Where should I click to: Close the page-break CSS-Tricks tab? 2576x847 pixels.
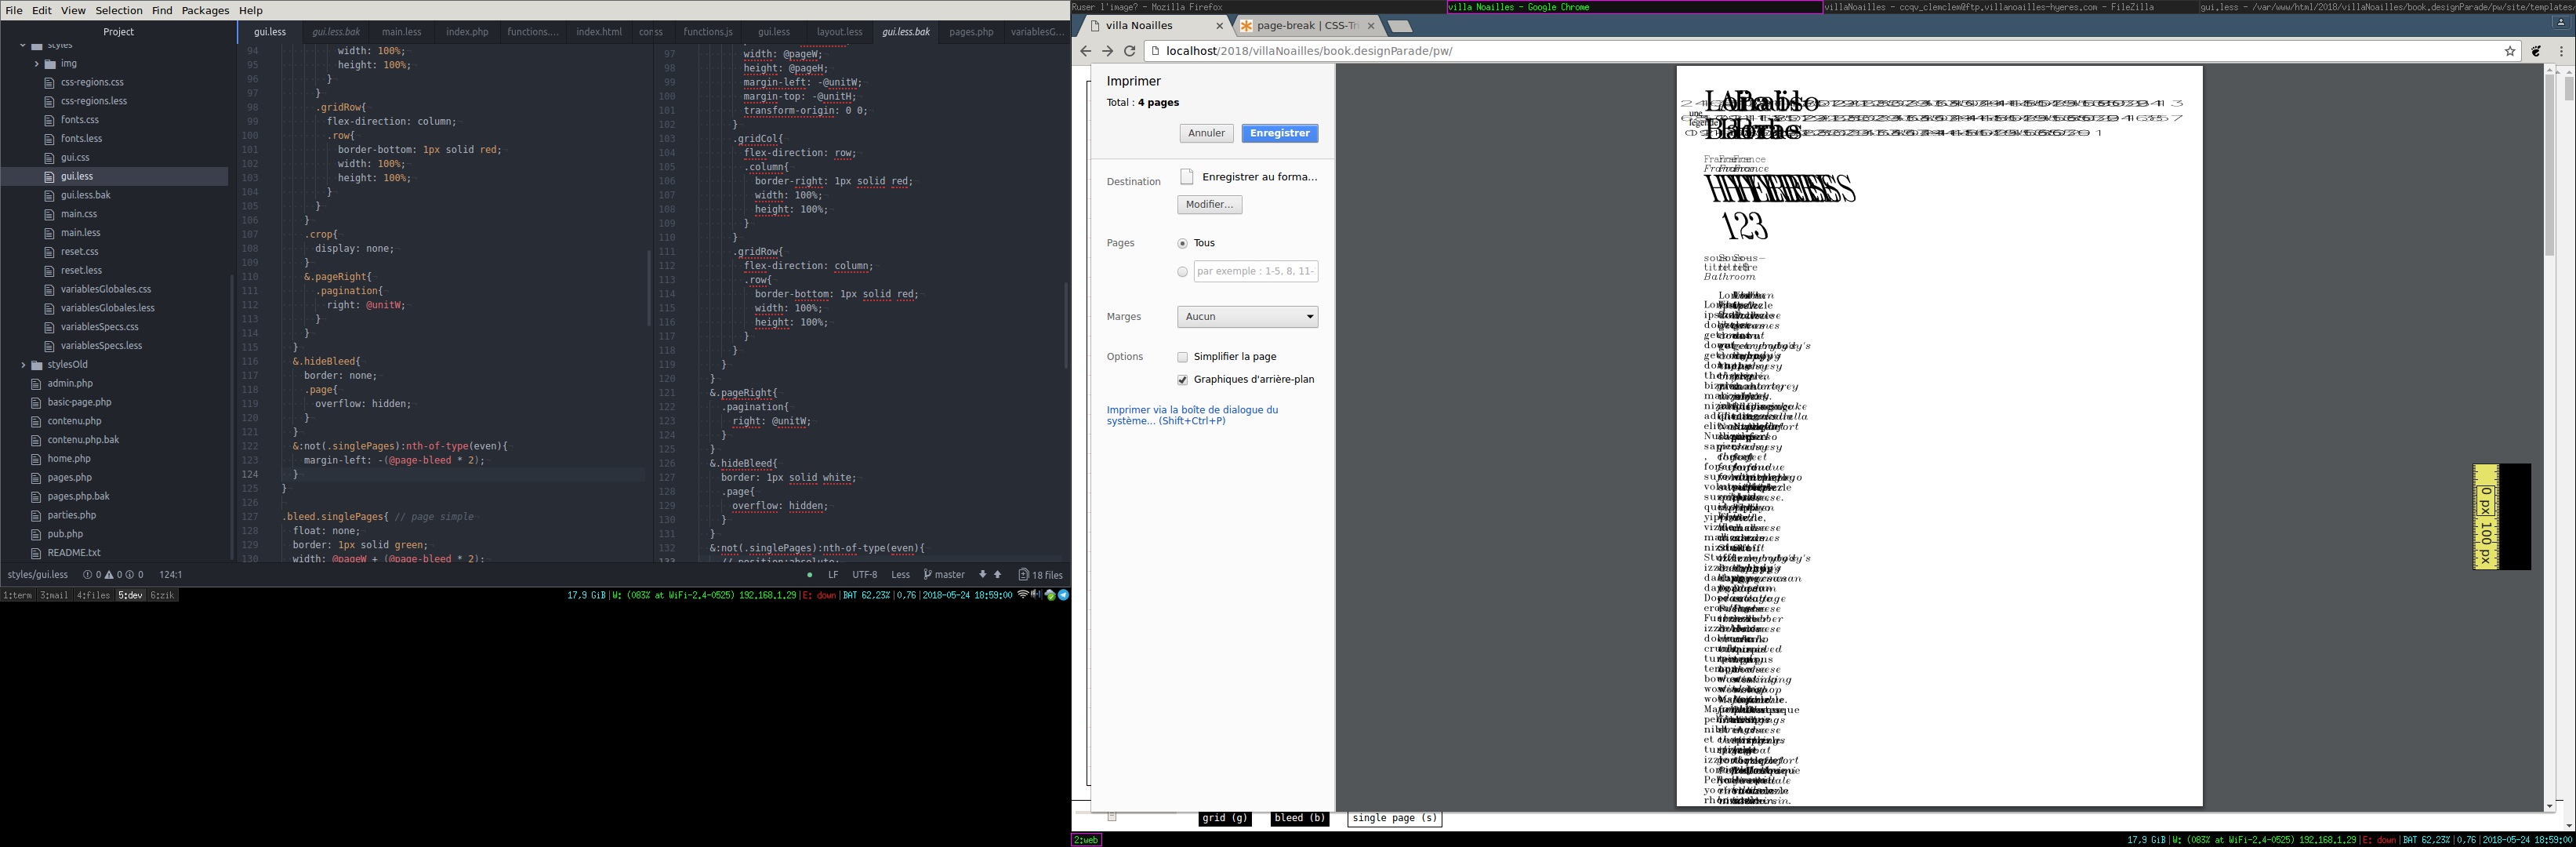pyautogui.click(x=1371, y=26)
